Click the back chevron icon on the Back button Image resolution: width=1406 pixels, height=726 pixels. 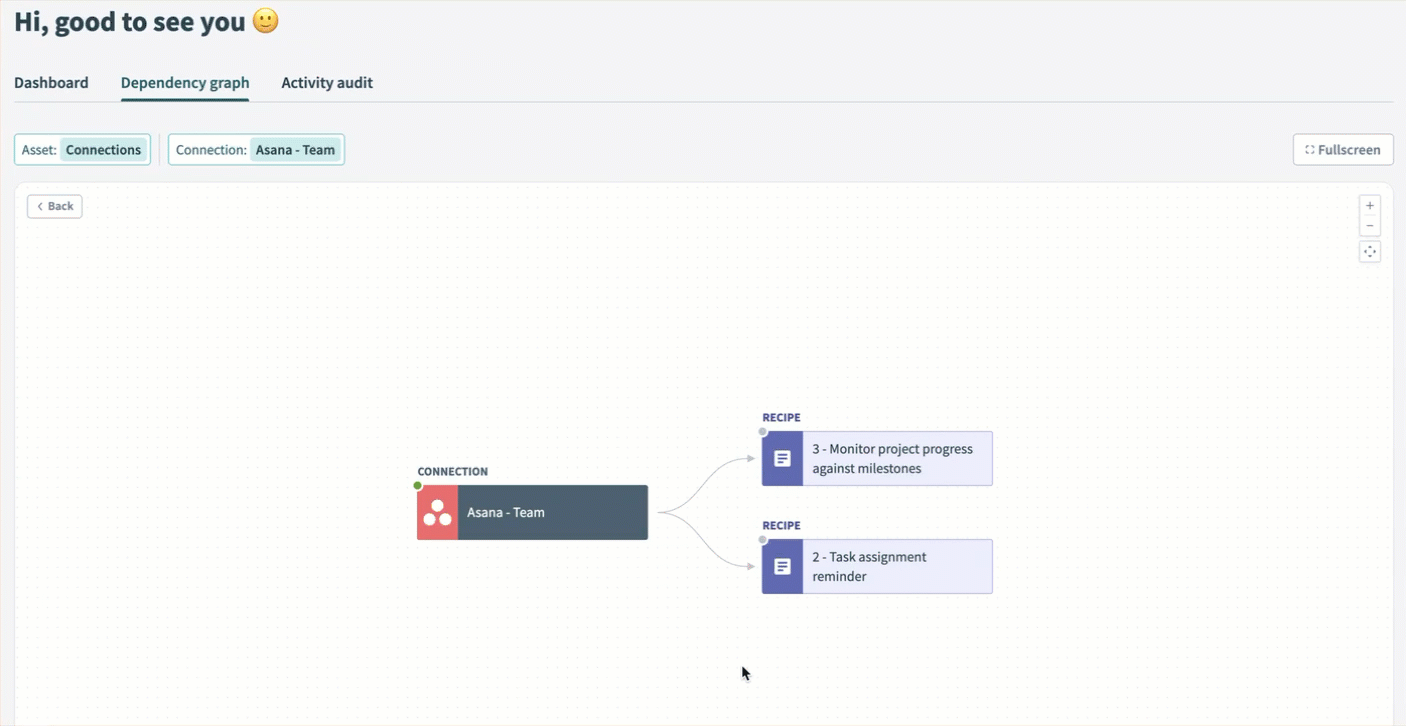pos(39,206)
